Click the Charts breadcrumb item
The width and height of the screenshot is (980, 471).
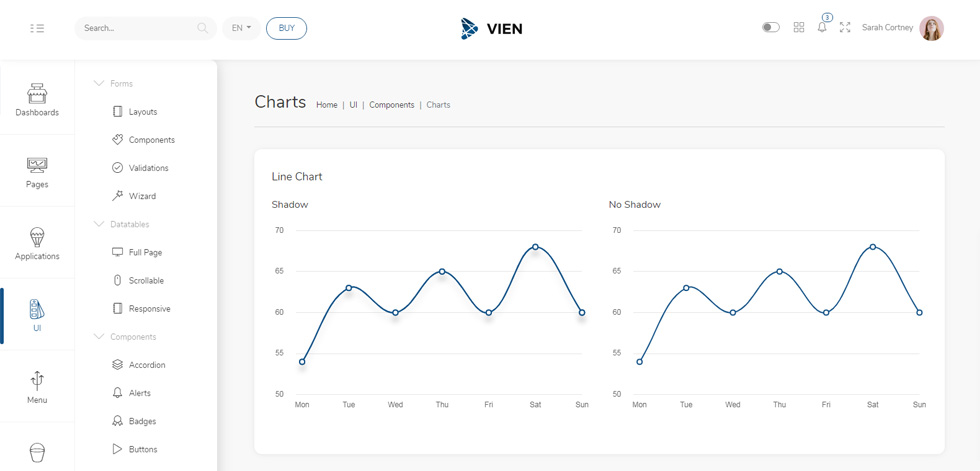pos(438,105)
